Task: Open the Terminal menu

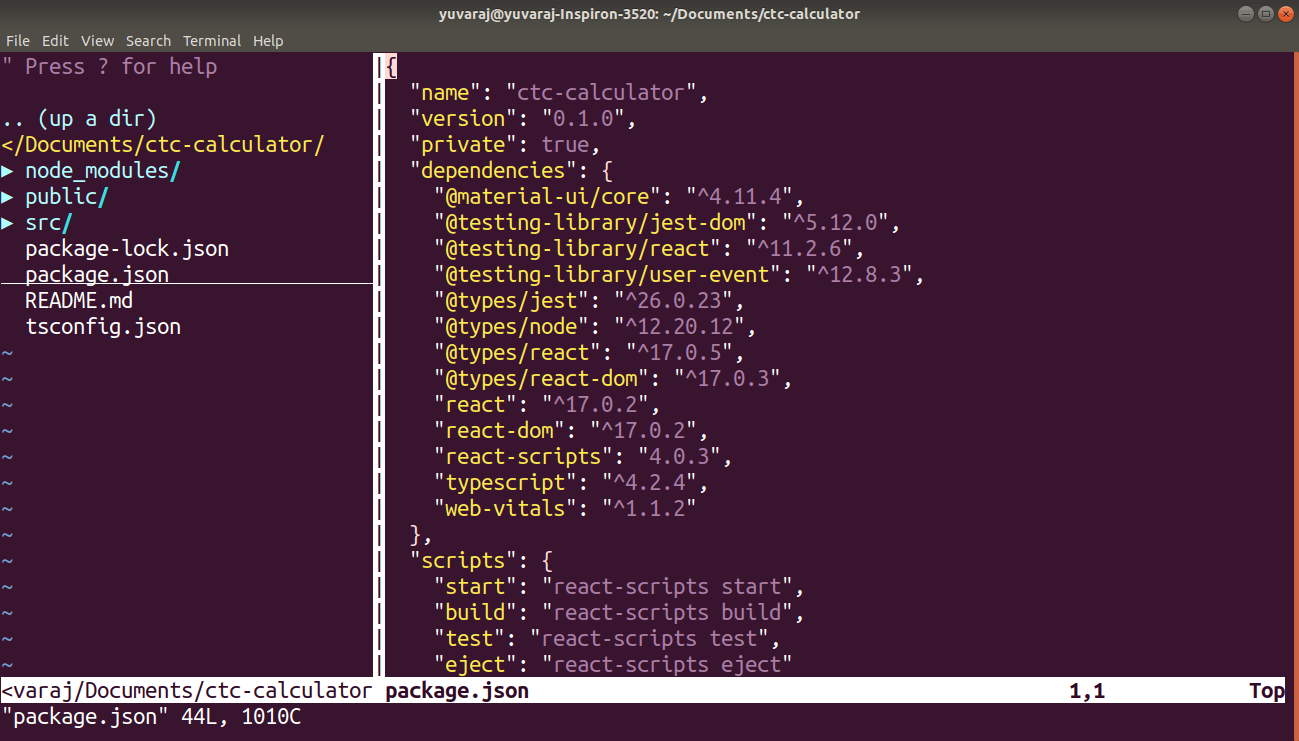Action: pyautogui.click(x=212, y=41)
